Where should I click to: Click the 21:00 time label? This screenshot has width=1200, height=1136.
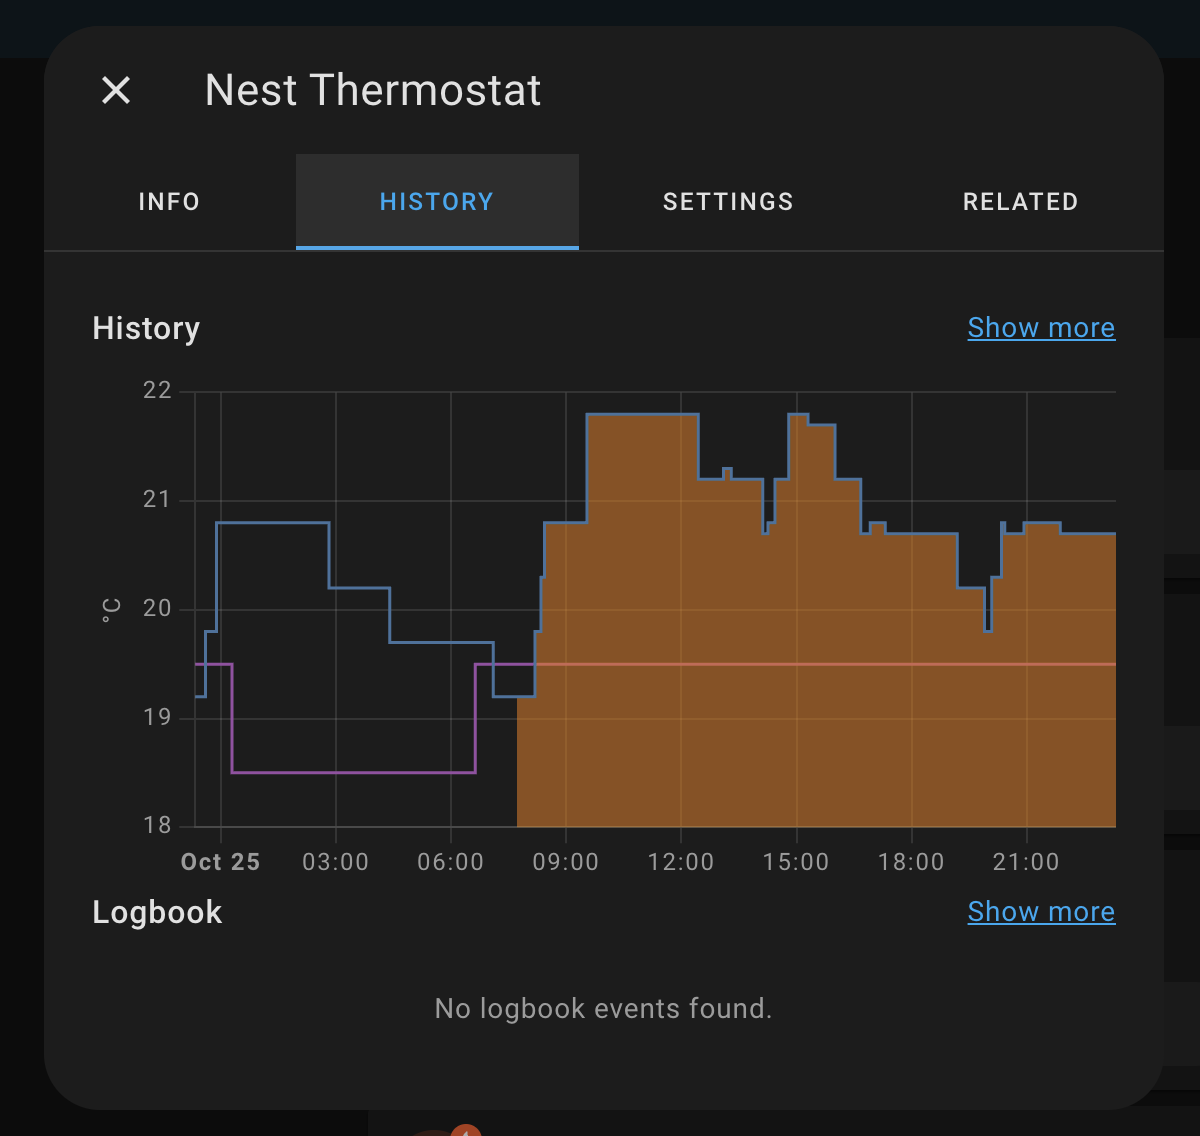[1027, 861]
